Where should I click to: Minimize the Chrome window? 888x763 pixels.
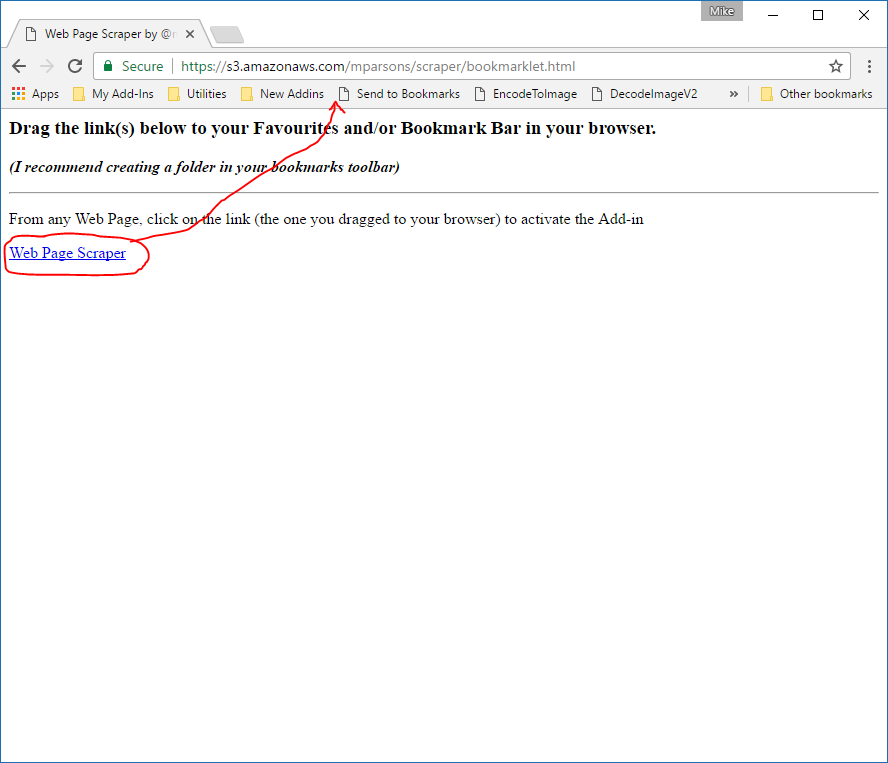(773, 15)
